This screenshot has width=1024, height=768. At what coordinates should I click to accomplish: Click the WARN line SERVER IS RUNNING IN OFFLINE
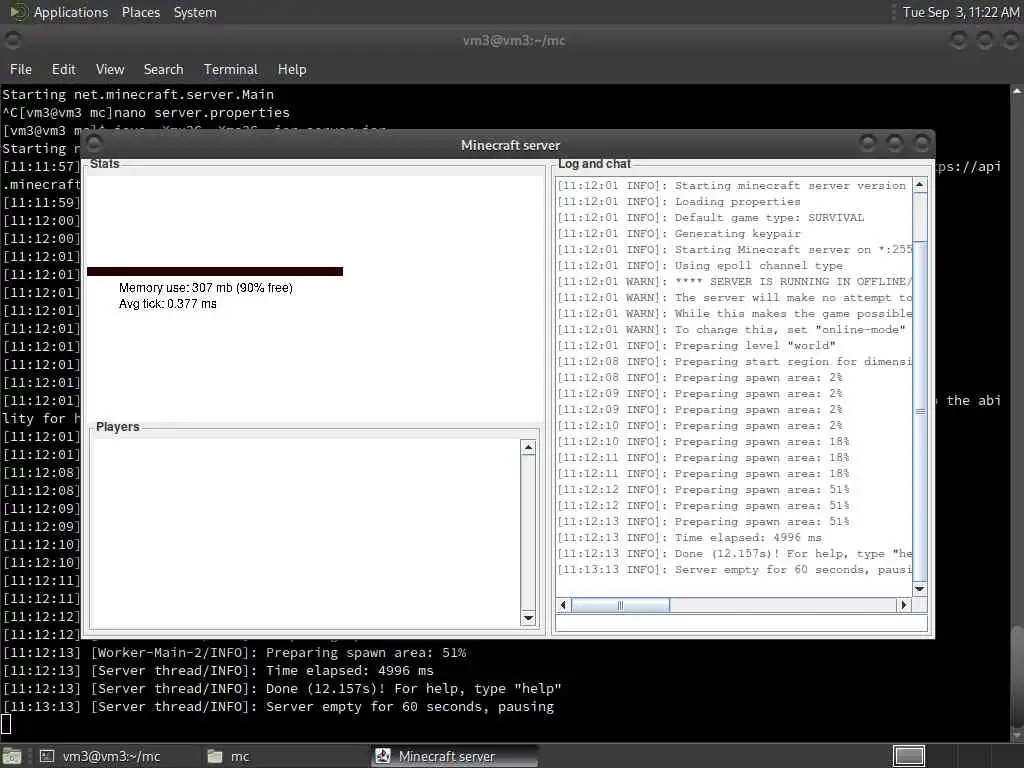tap(734, 281)
